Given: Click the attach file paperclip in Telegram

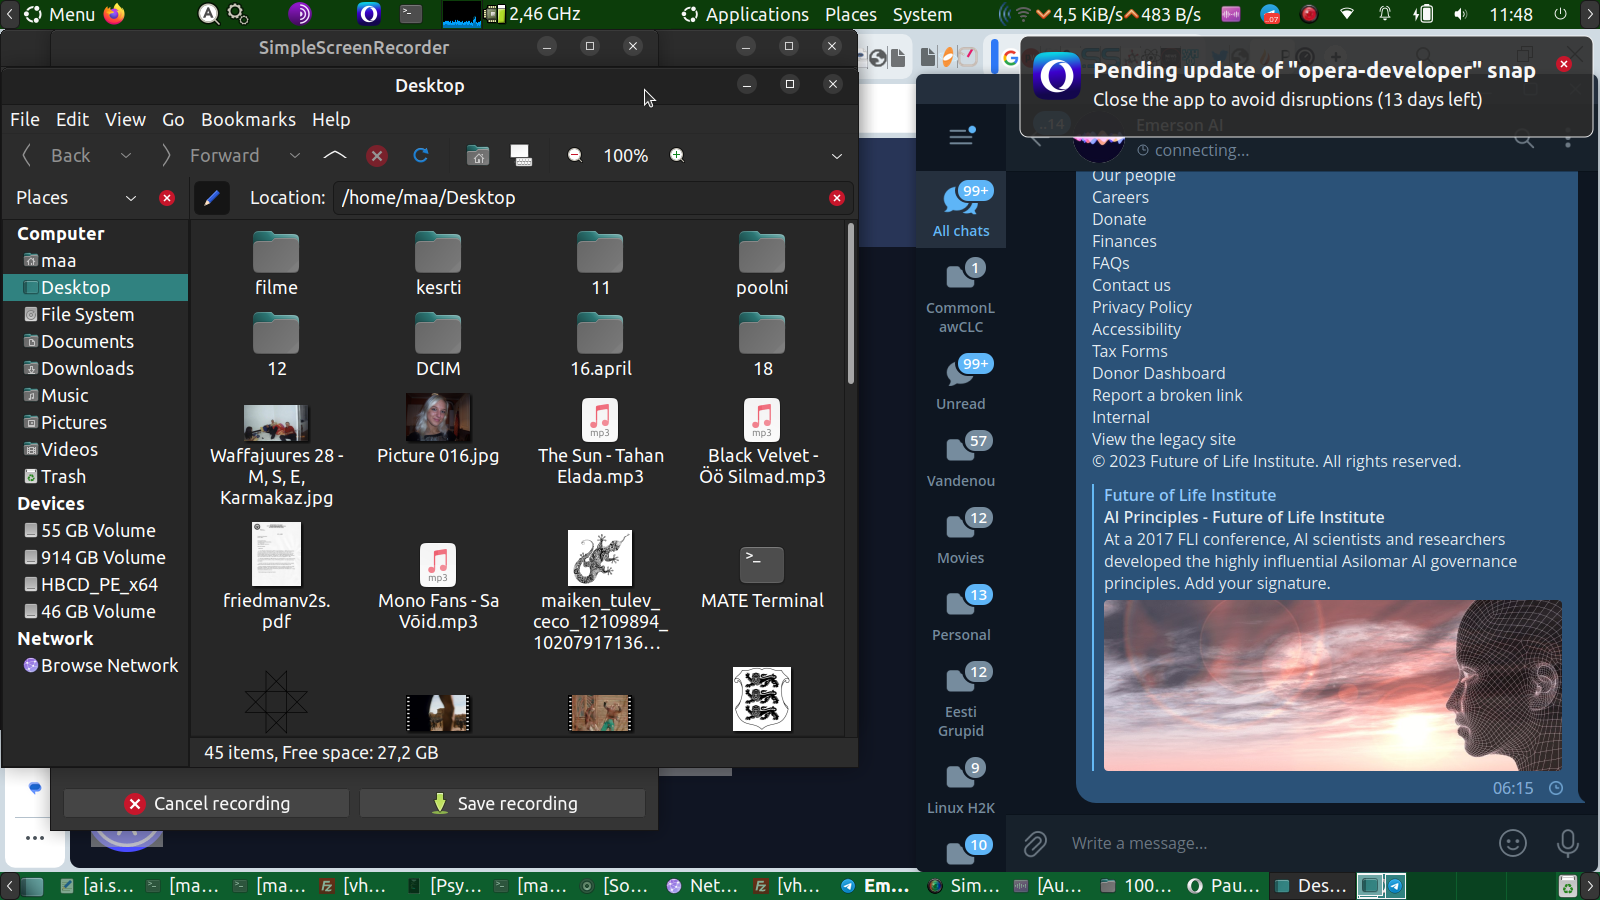Looking at the screenshot, I should (x=1035, y=844).
